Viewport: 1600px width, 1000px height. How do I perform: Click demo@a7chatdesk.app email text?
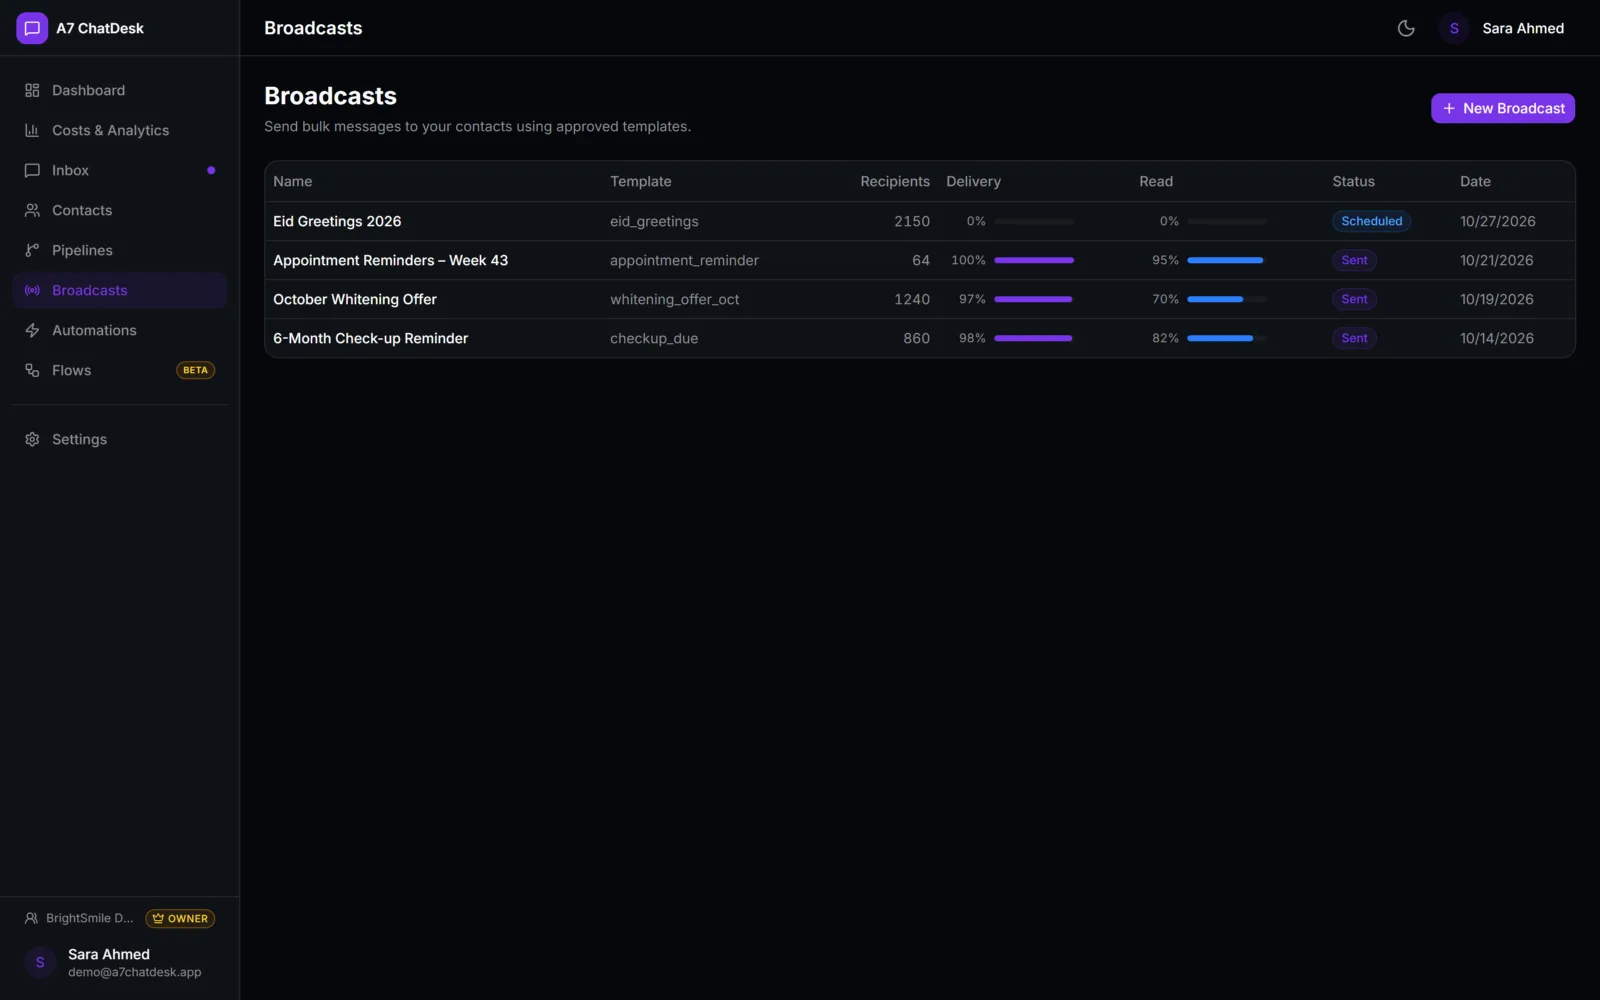tap(135, 972)
